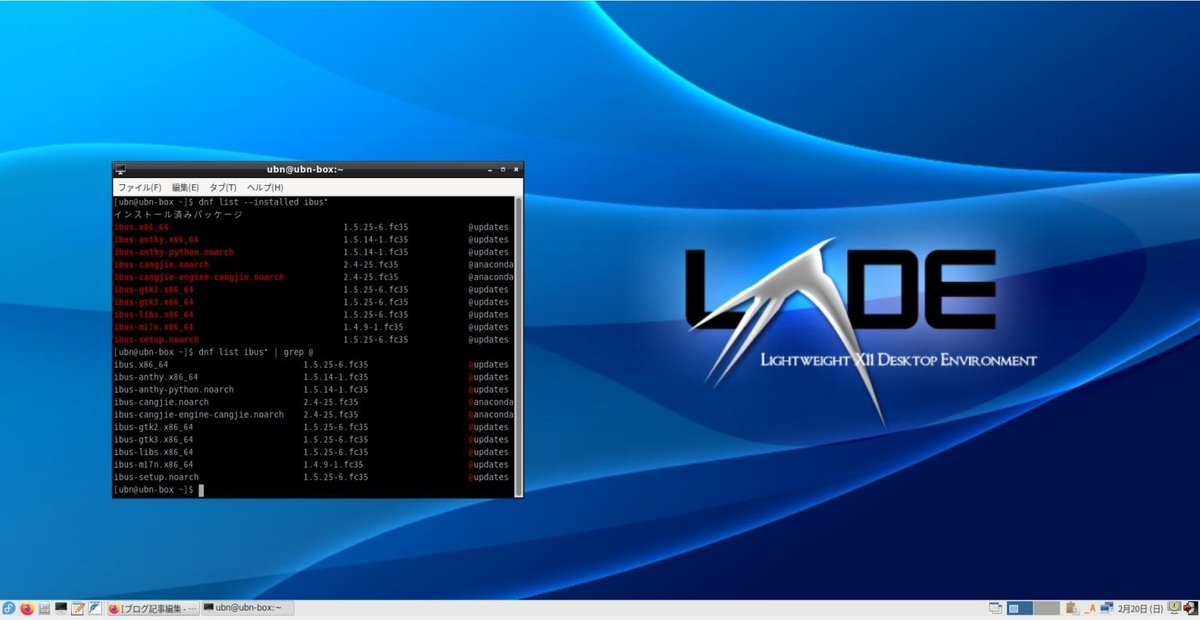Click the date 2月20日 (日) clock
This screenshot has height=620, width=1200.
[x=1140, y=608]
